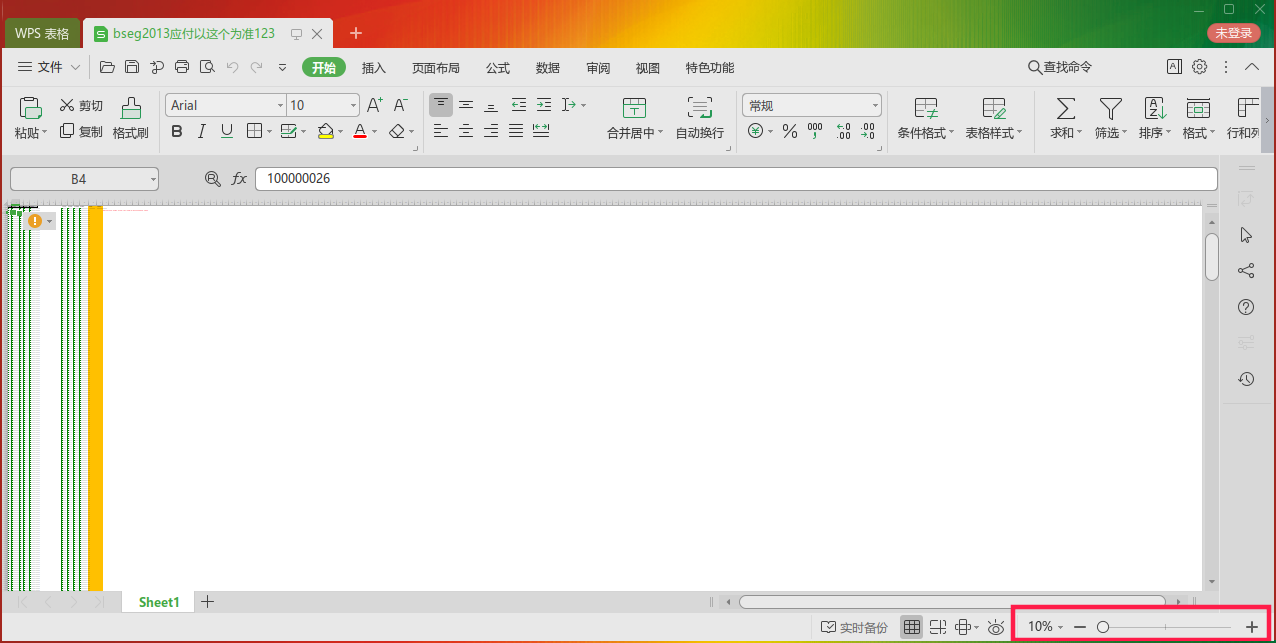Viewport: 1276px width, 643px height.
Task: Decrease decimal places
Action: click(867, 131)
